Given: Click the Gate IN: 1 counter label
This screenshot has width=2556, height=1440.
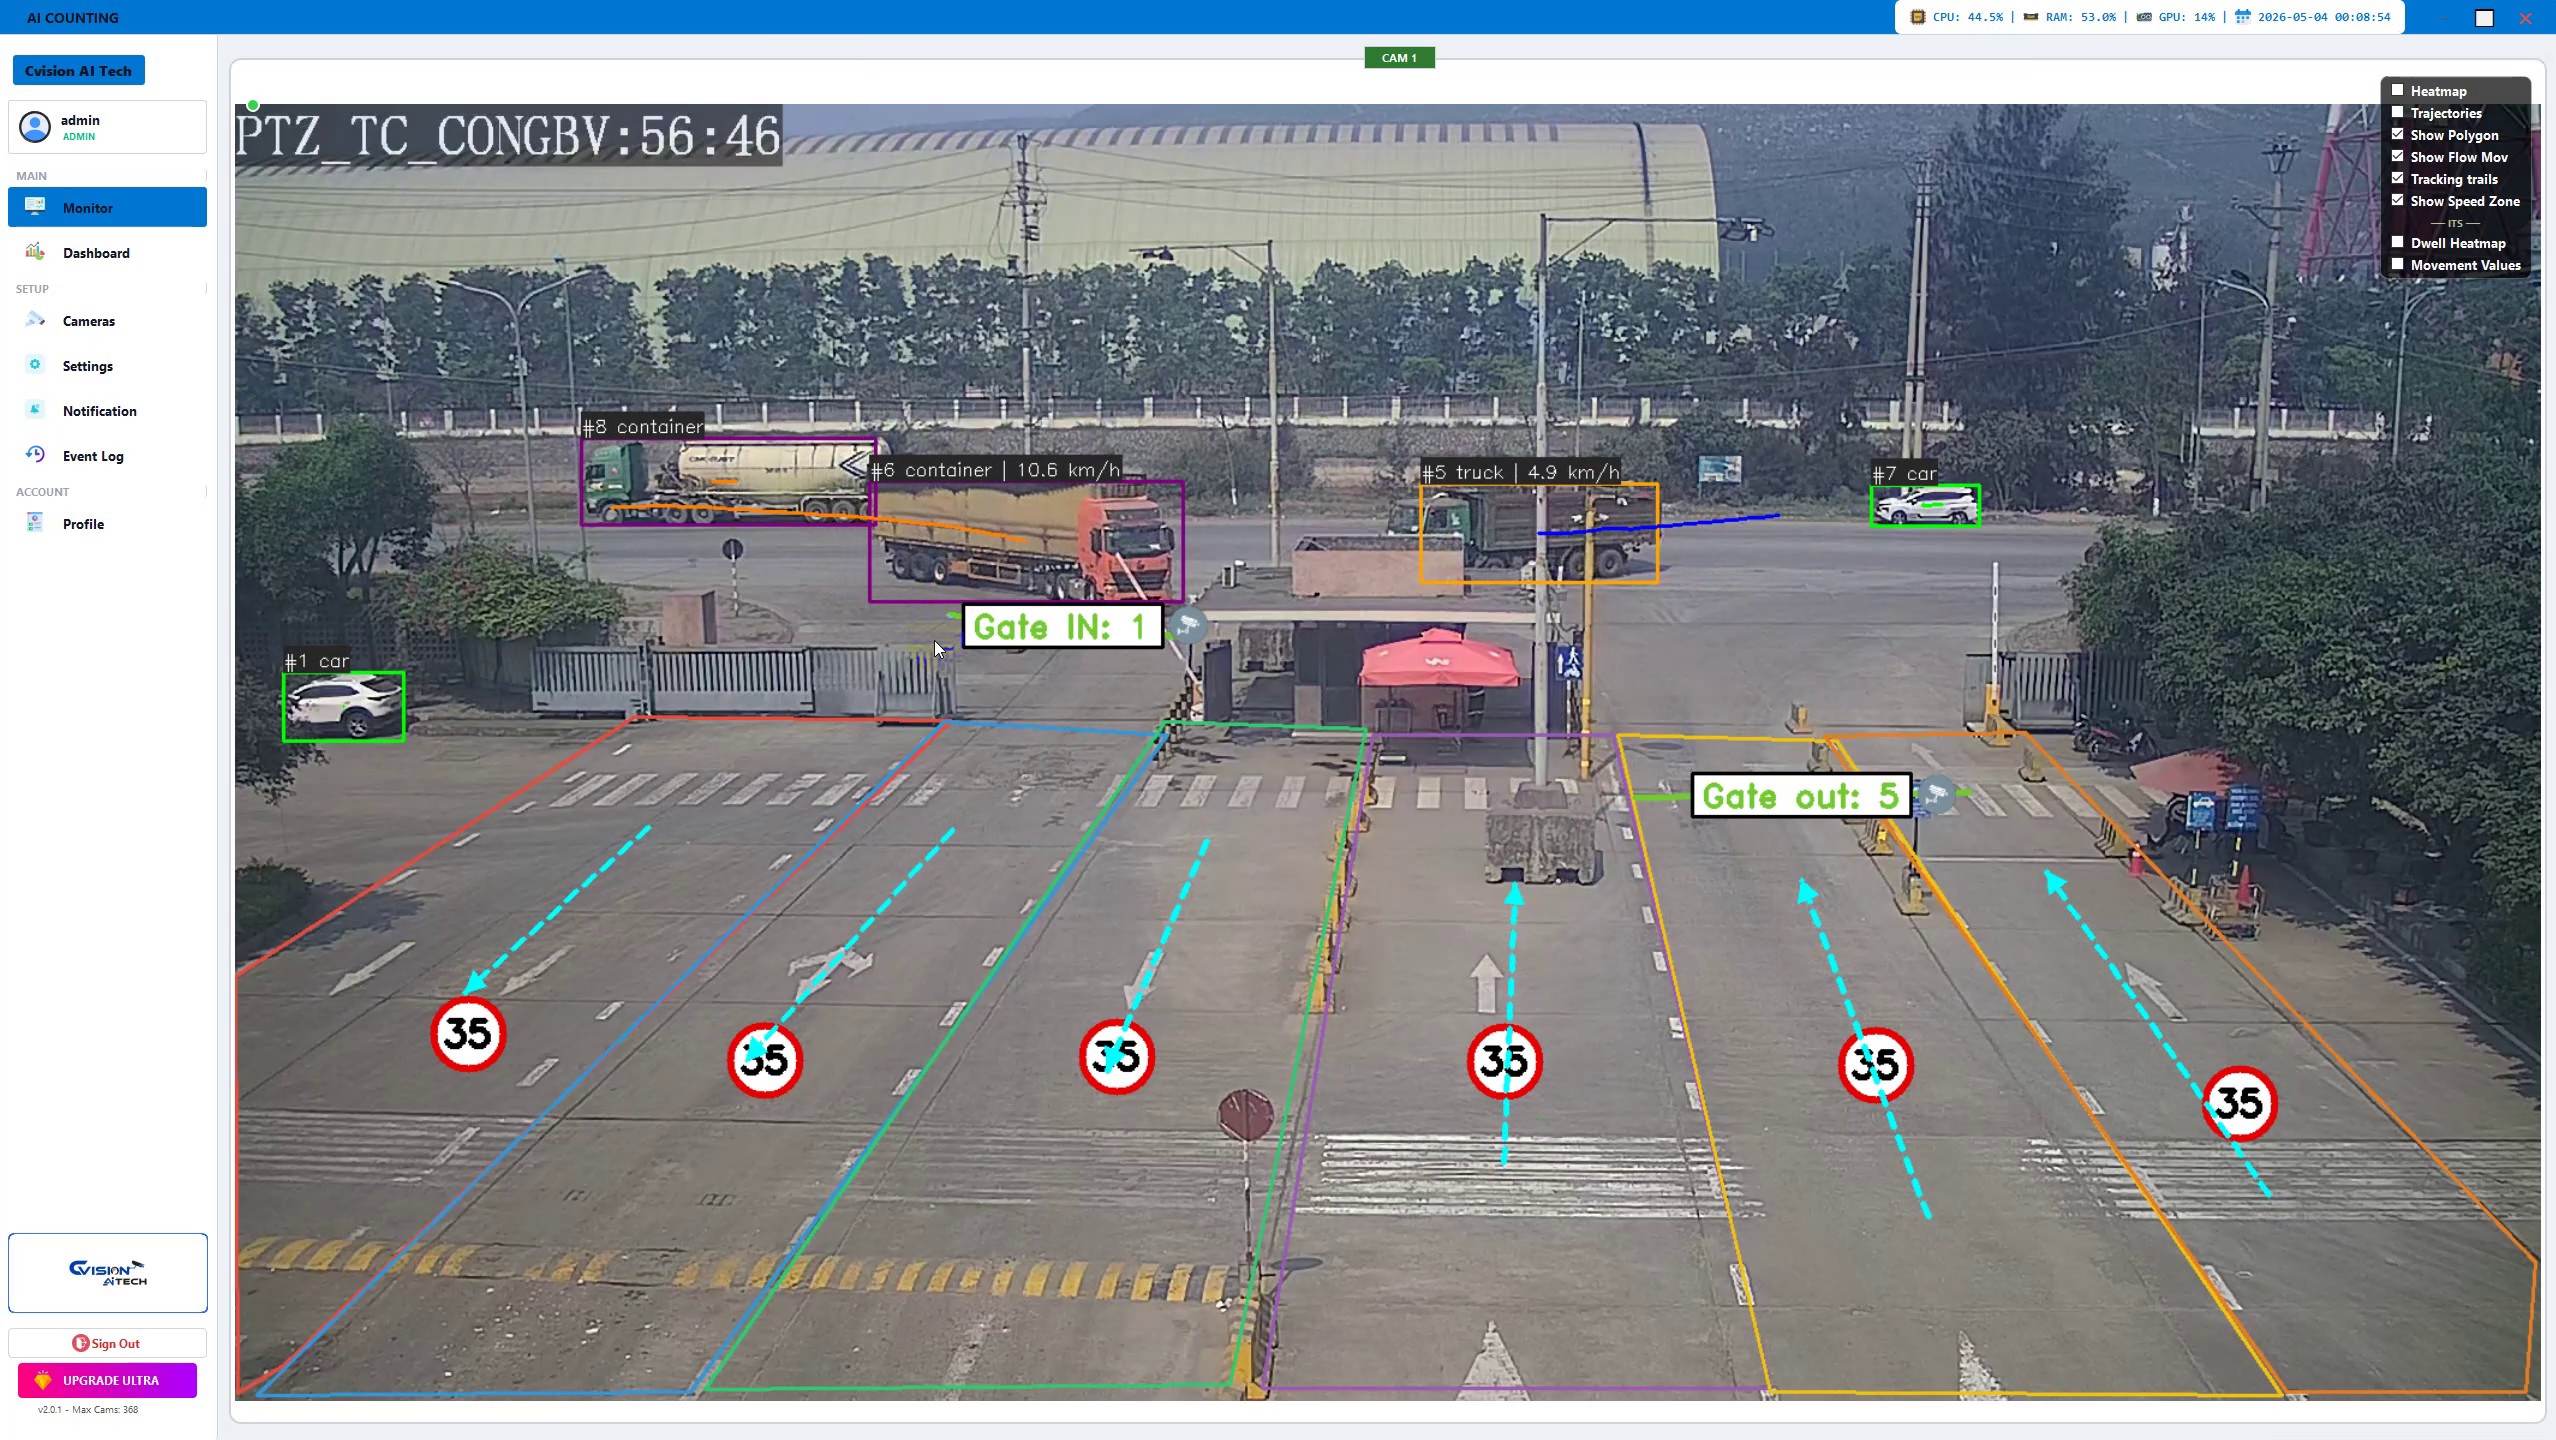Looking at the screenshot, I should [x=1062, y=626].
